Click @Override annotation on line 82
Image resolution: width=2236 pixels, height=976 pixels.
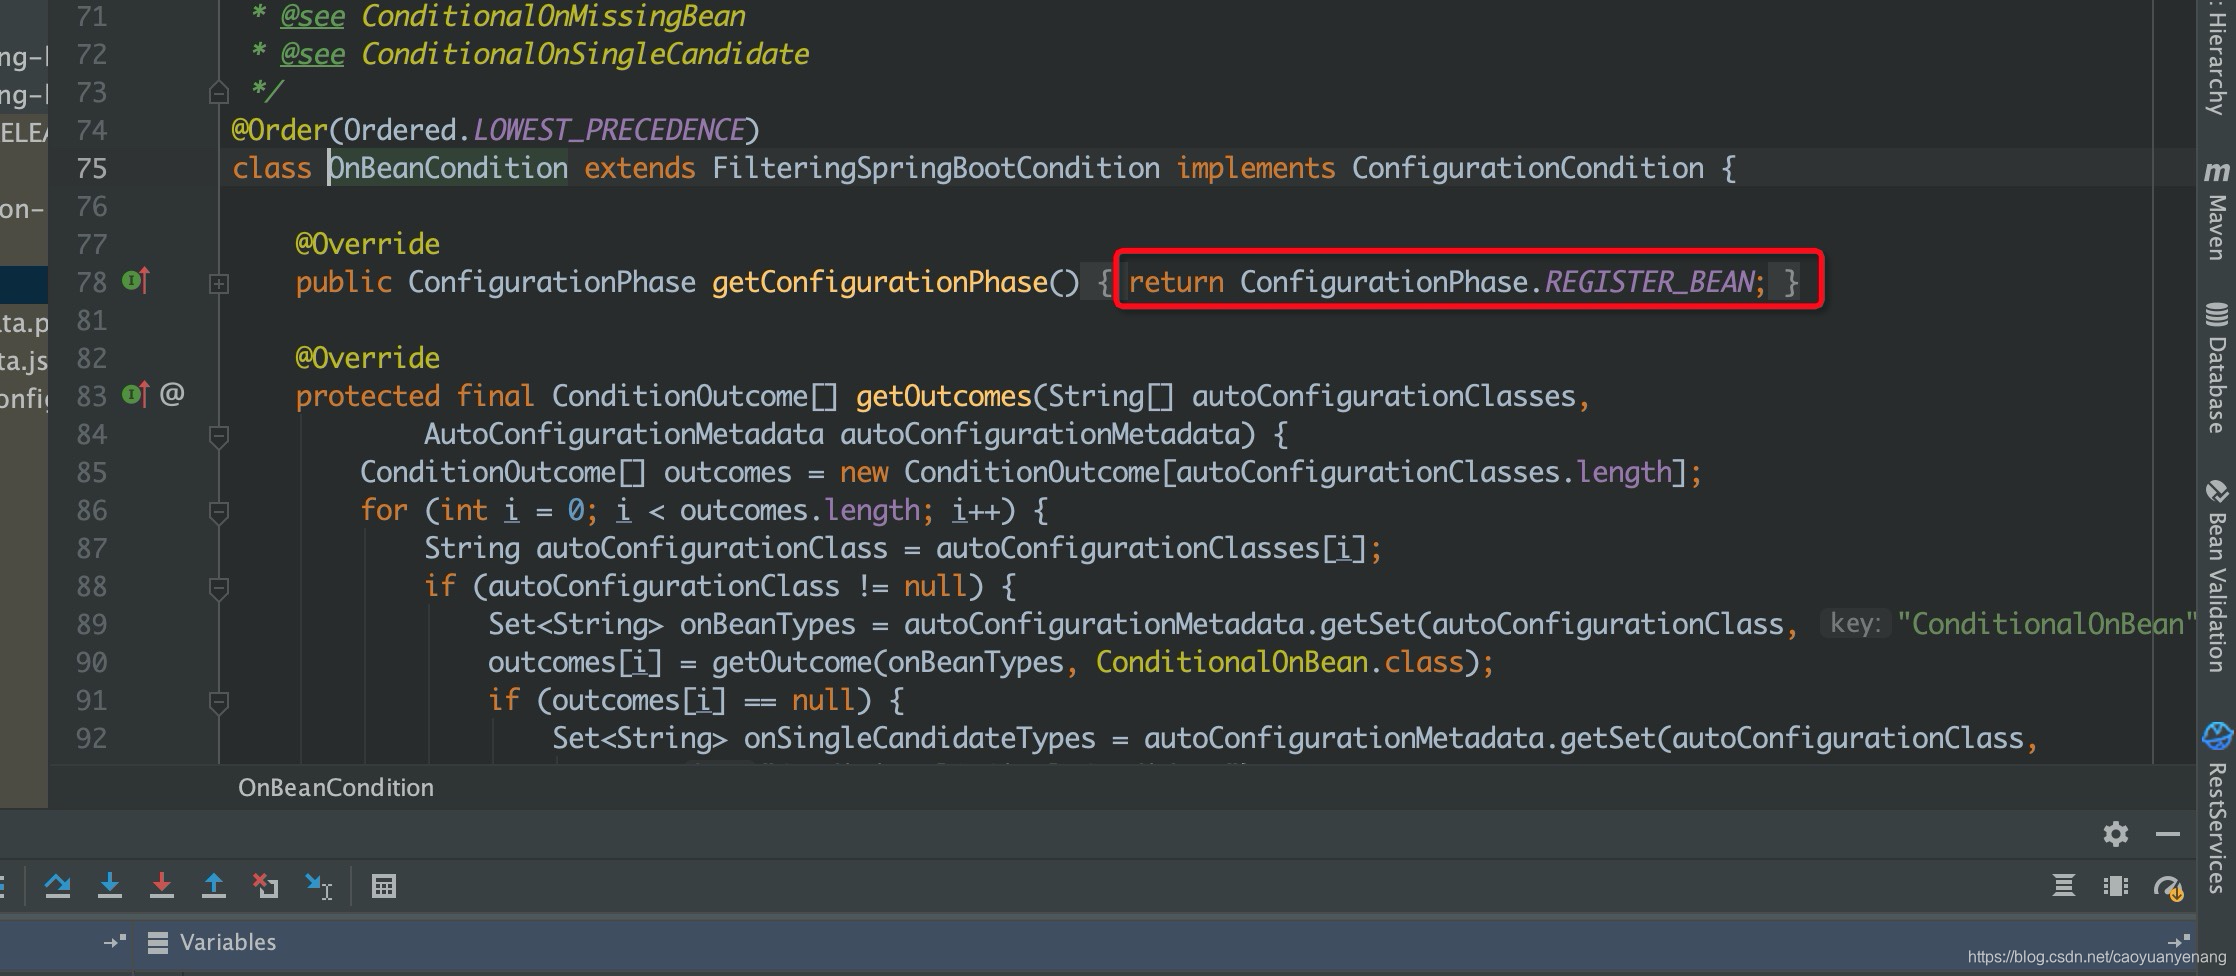[x=368, y=358]
